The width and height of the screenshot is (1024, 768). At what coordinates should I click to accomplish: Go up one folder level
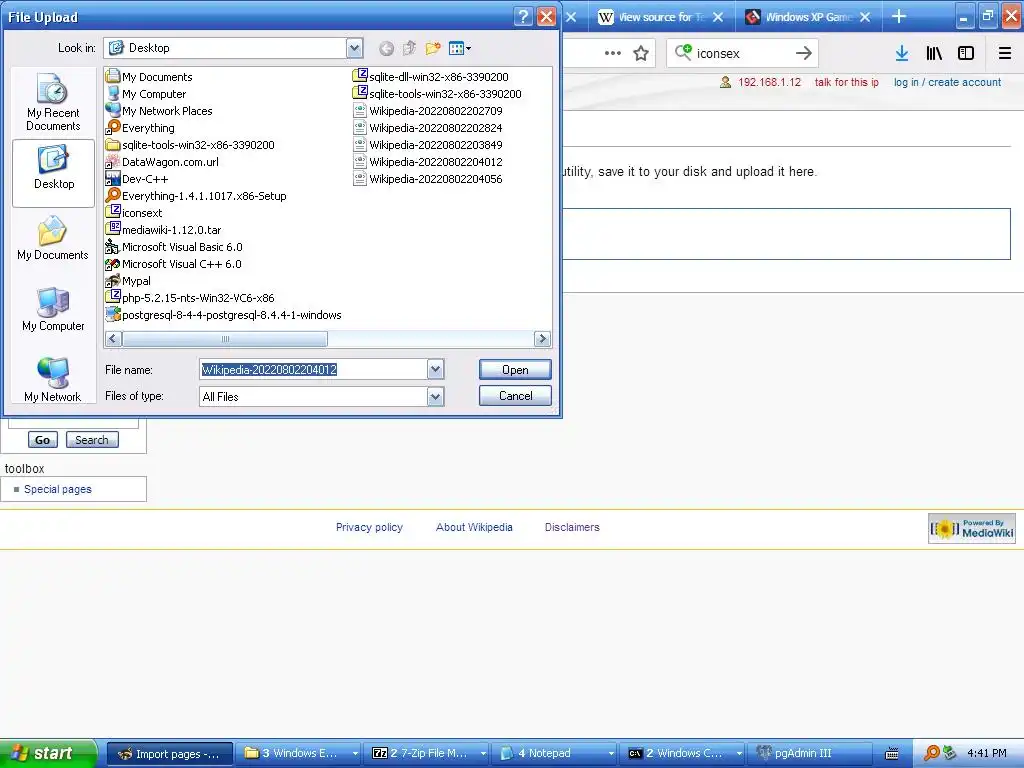point(409,48)
